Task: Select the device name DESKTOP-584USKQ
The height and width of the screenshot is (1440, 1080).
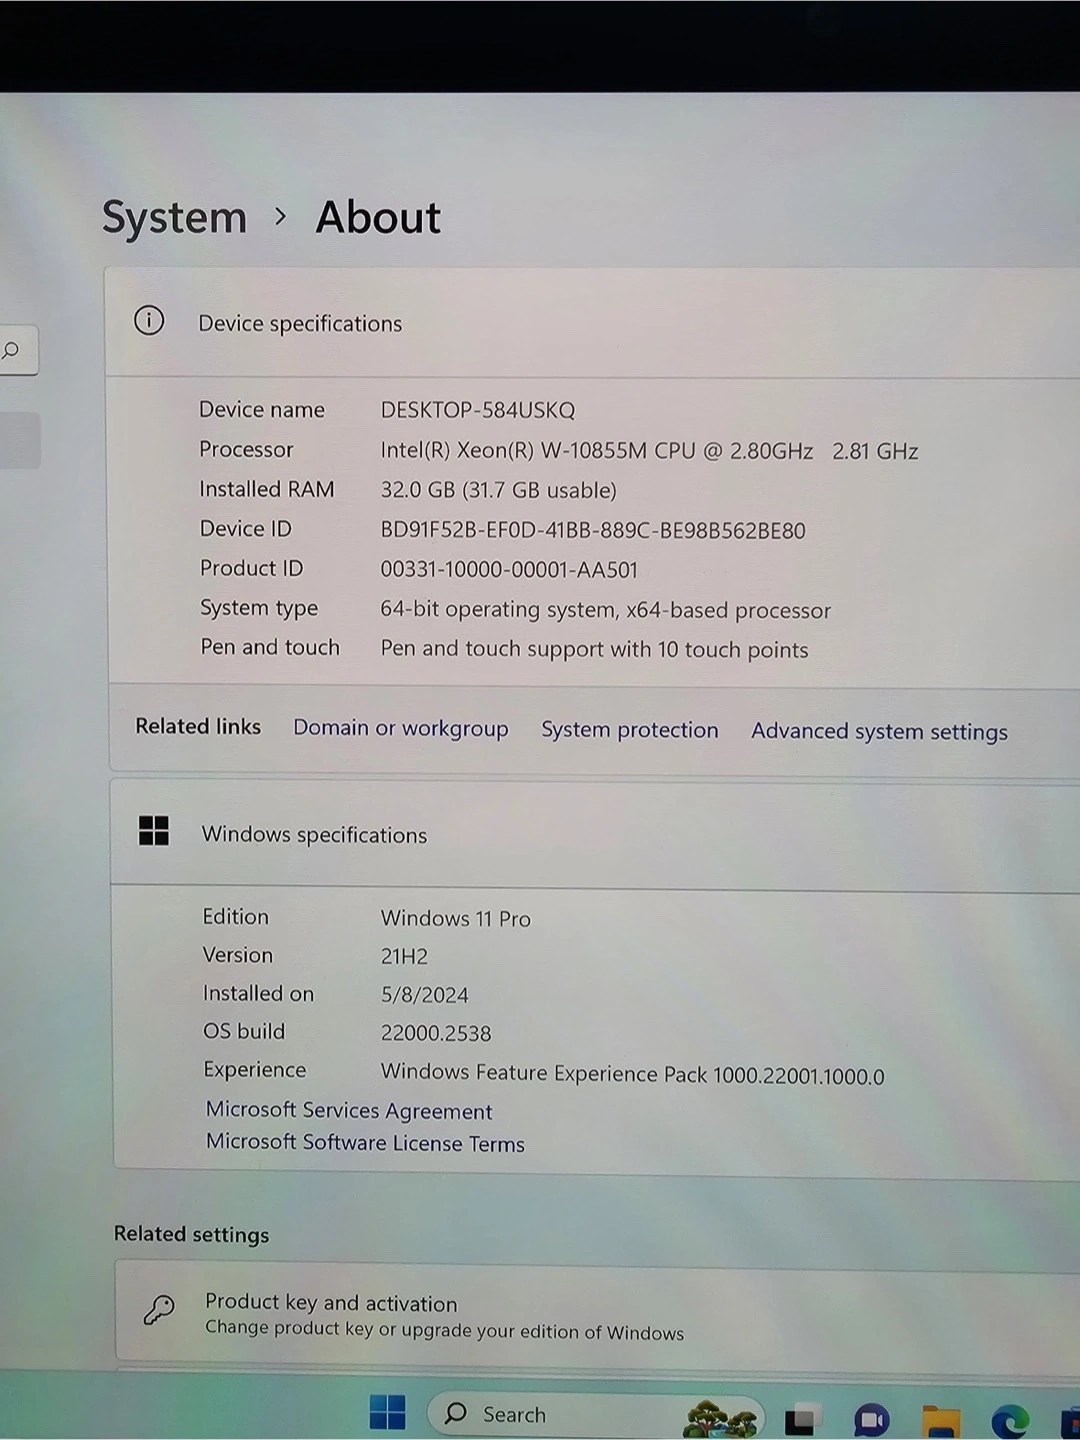Action: [x=477, y=410]
